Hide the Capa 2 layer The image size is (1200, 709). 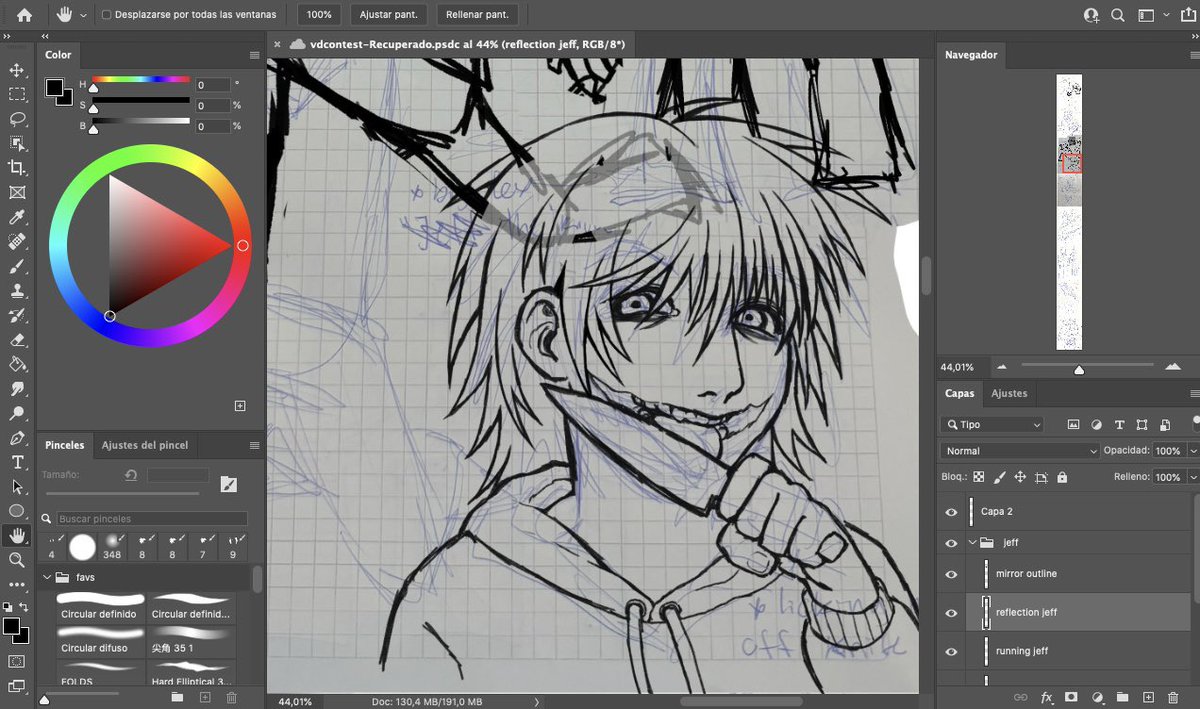click(951, 511)
